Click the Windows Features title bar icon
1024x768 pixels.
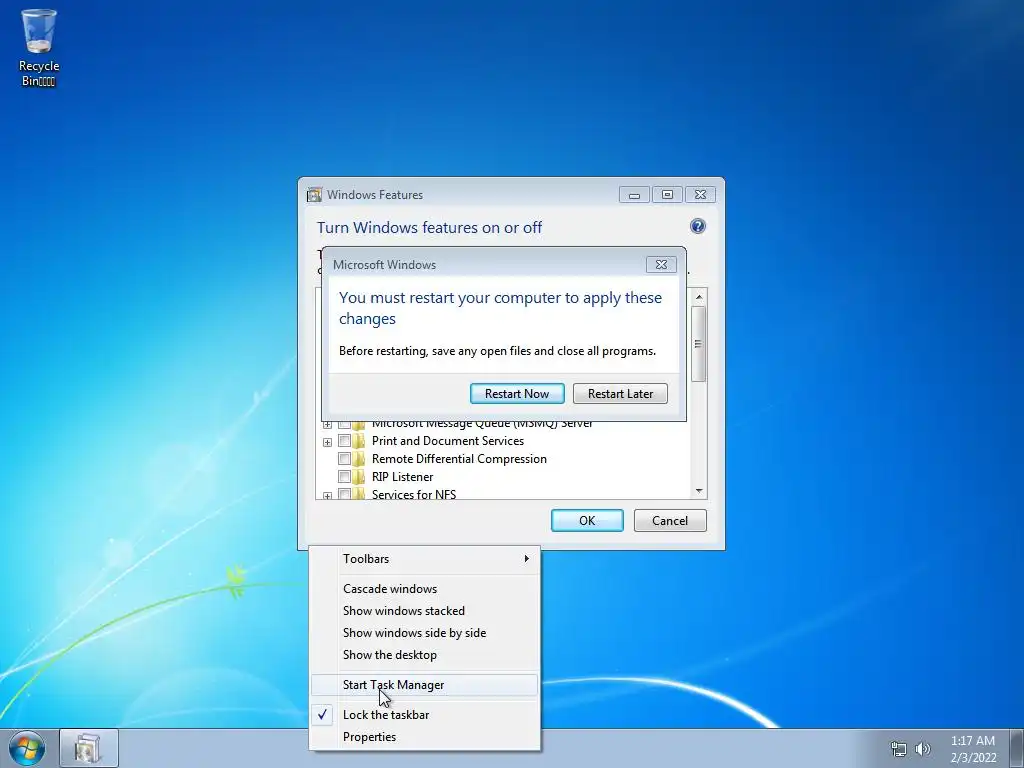pyautogui.click(x=315, y=195)
